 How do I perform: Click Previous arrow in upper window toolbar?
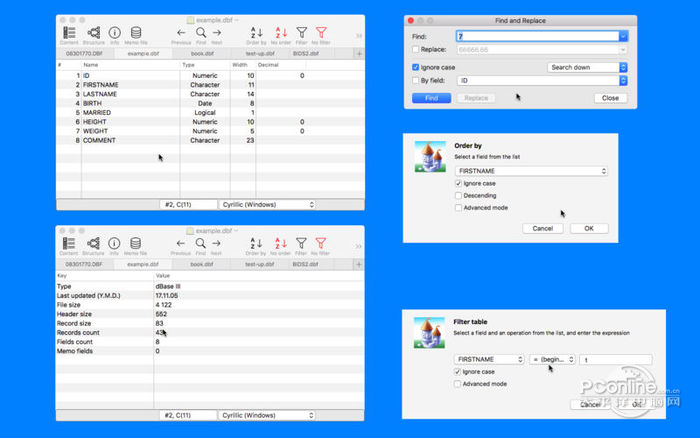(181, 35)
